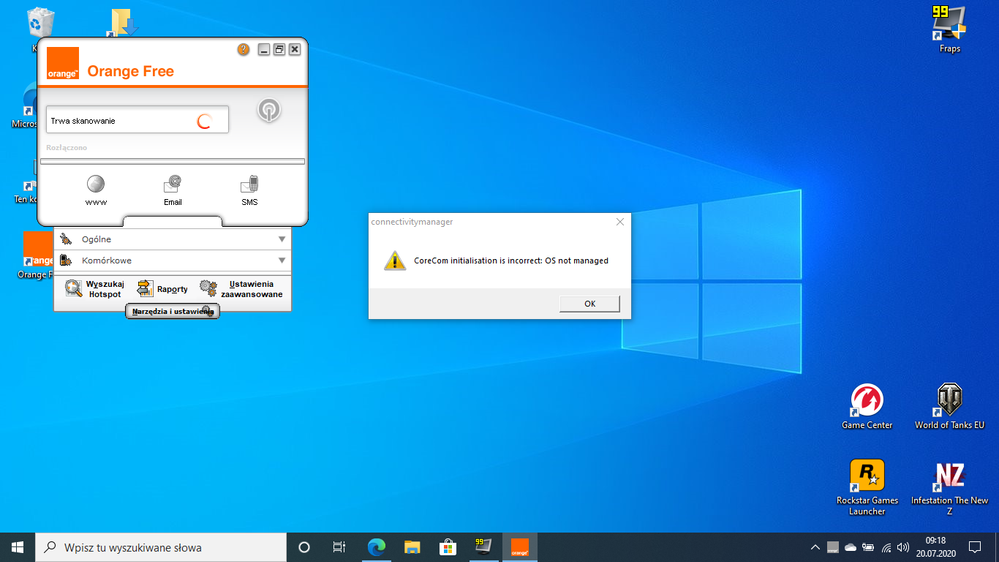Image resolution: width=999 pixels, height=562 pixels.
Task: Open File Explorer from taskbar
Action: coord(412,547)
